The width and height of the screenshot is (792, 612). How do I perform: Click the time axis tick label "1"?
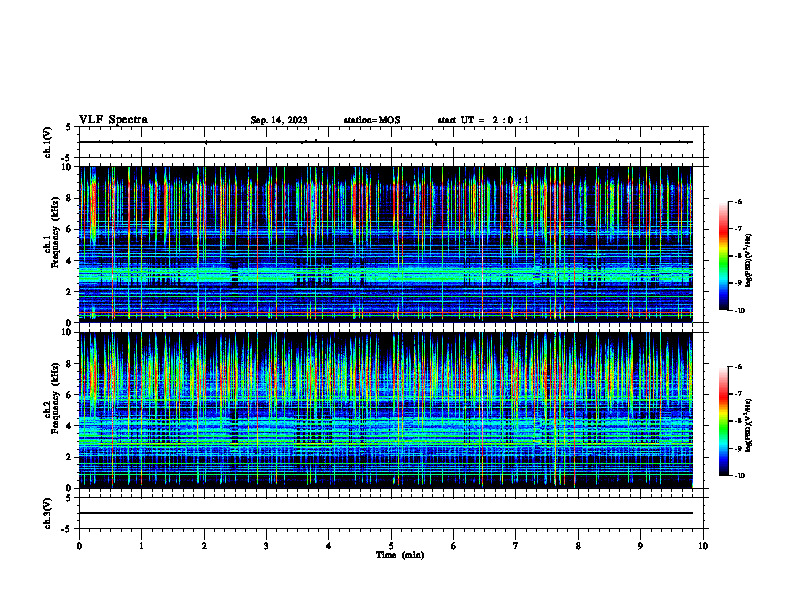pos(141,546)
